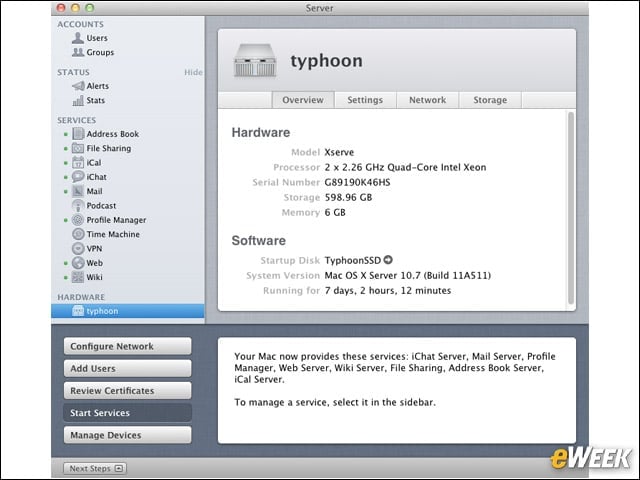Image resolution: width=640 pixels, height=480 pixels.
Task: Click the Mac OS X Server 10.7 version text
Action: click(x=407, y=276)
